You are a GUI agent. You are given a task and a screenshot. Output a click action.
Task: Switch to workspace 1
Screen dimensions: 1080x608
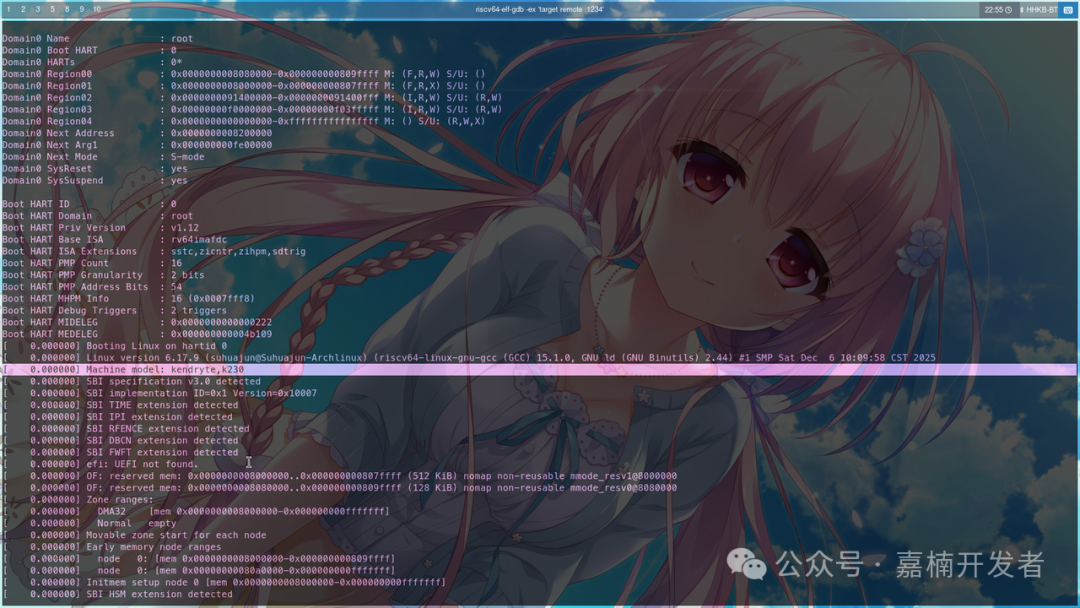(8, 9)
